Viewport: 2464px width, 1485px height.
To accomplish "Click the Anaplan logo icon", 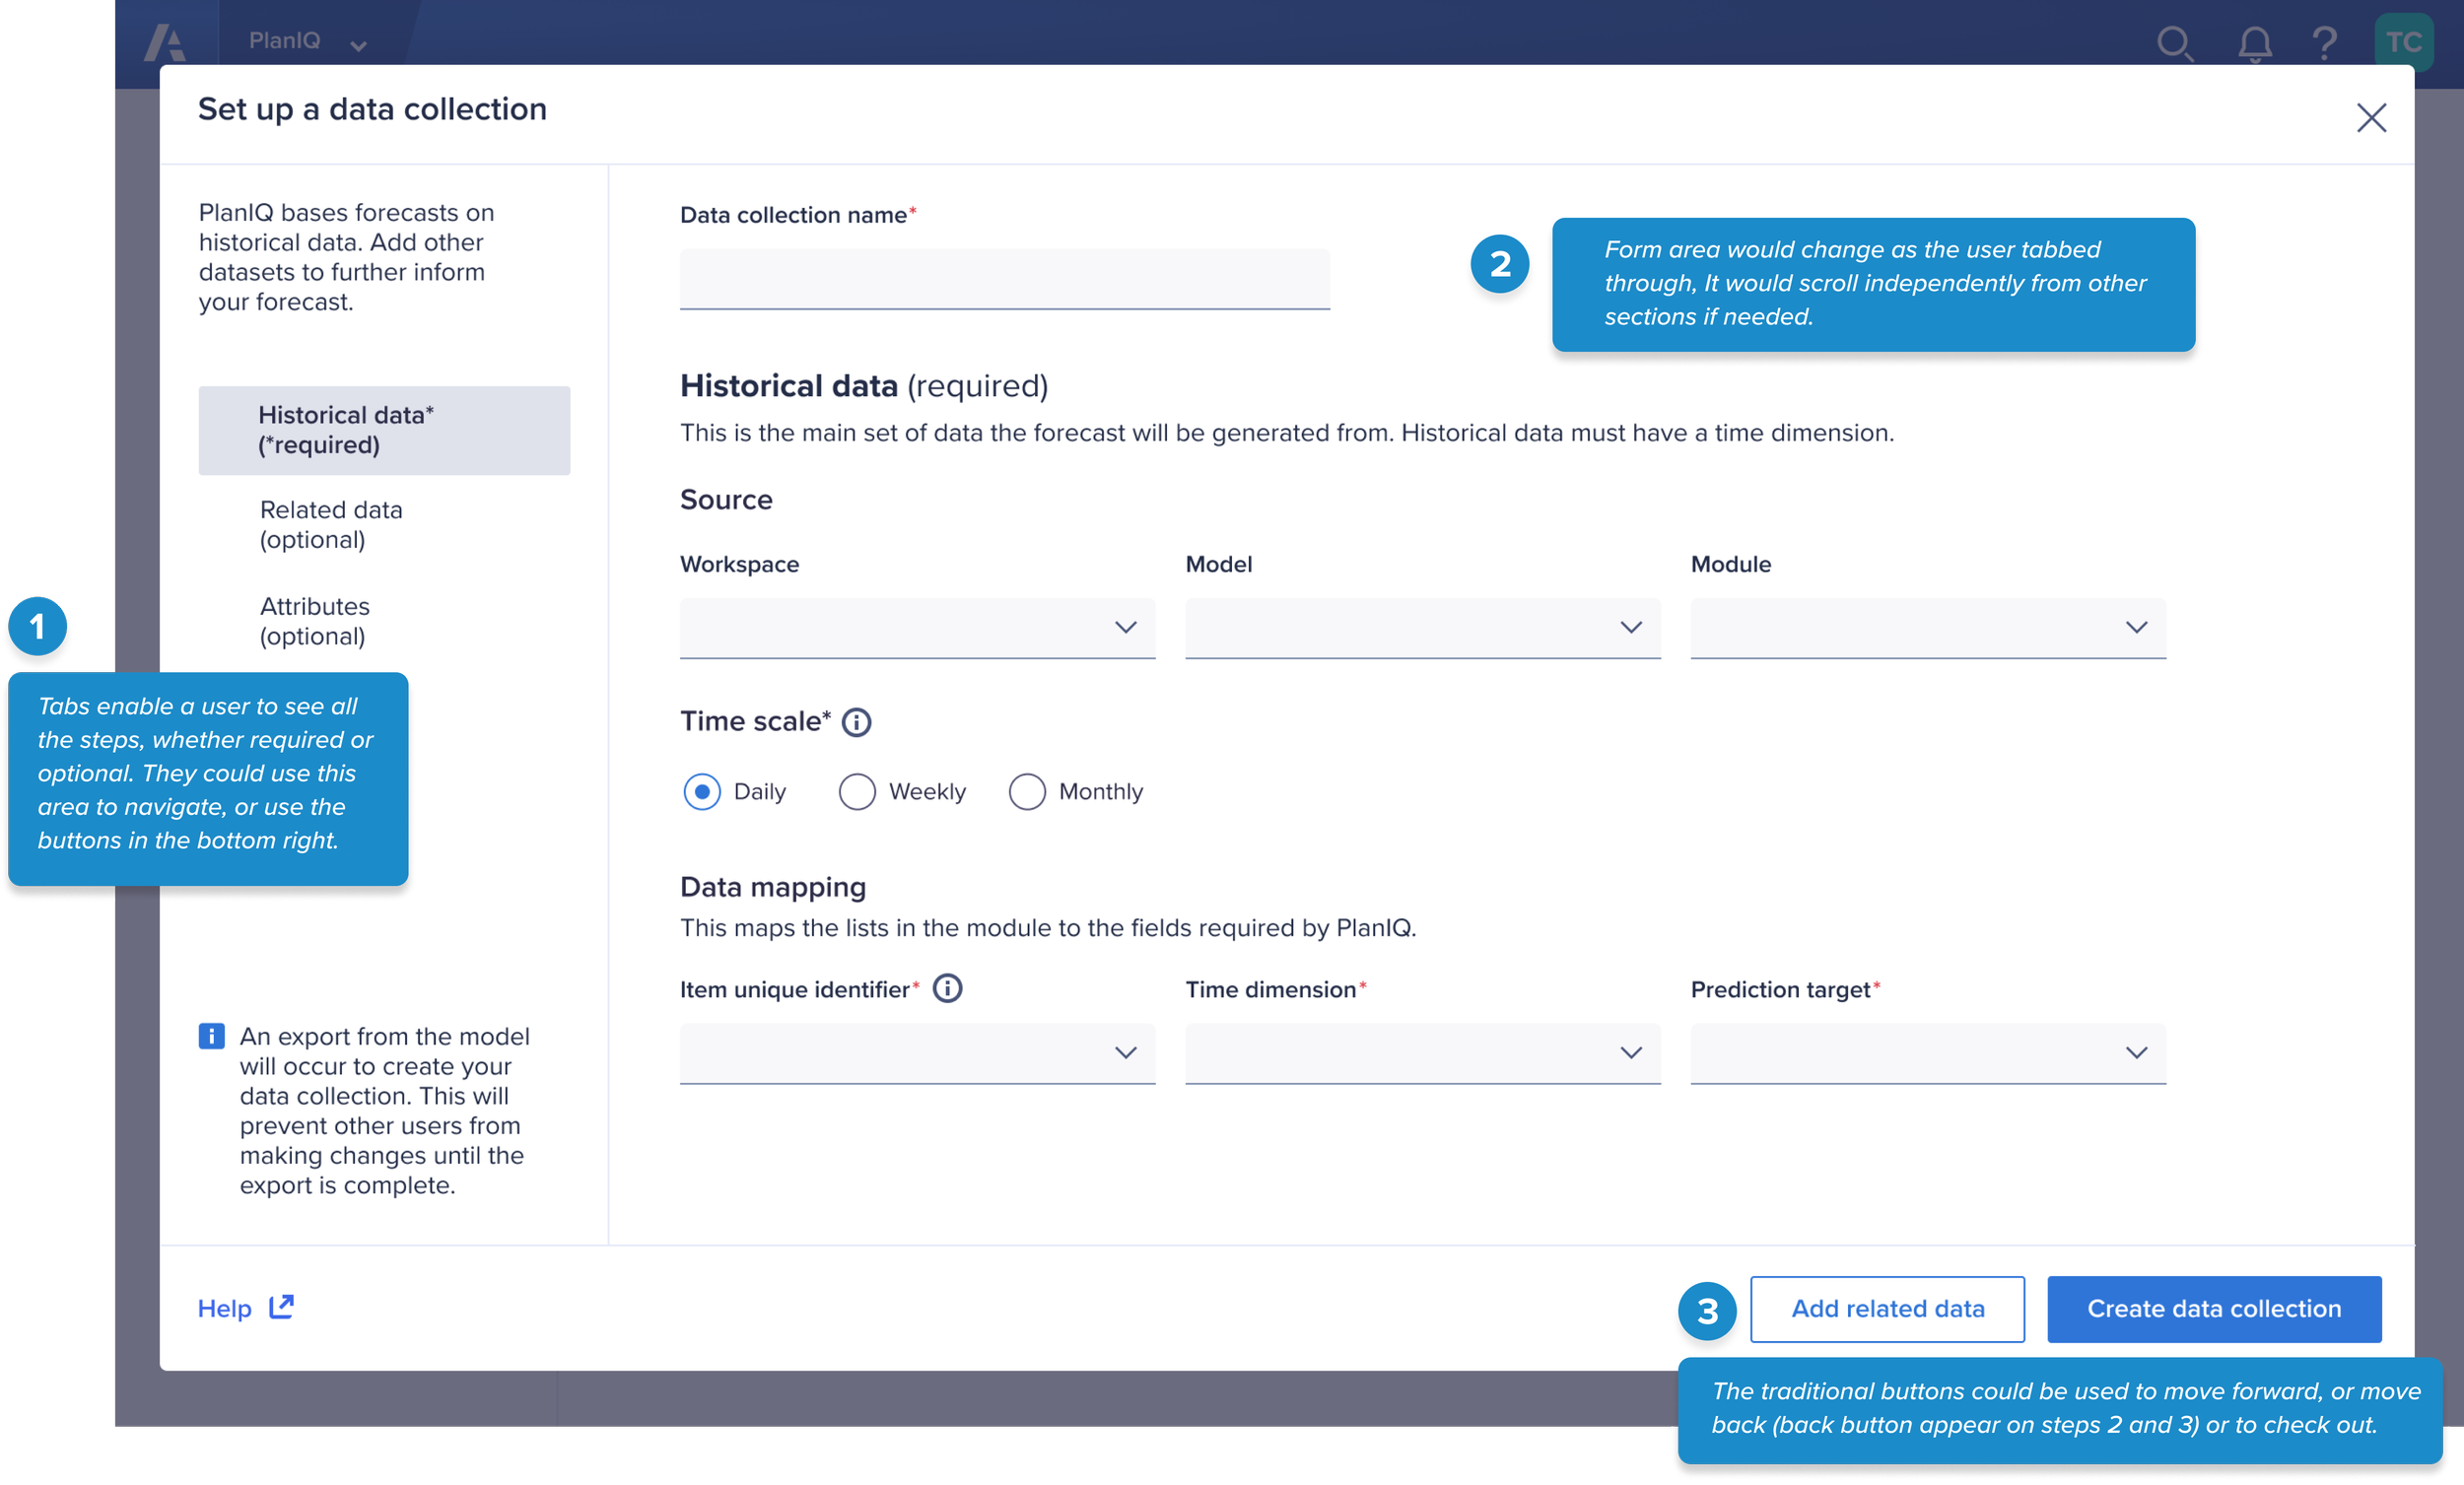I will [x=165, y=43].
